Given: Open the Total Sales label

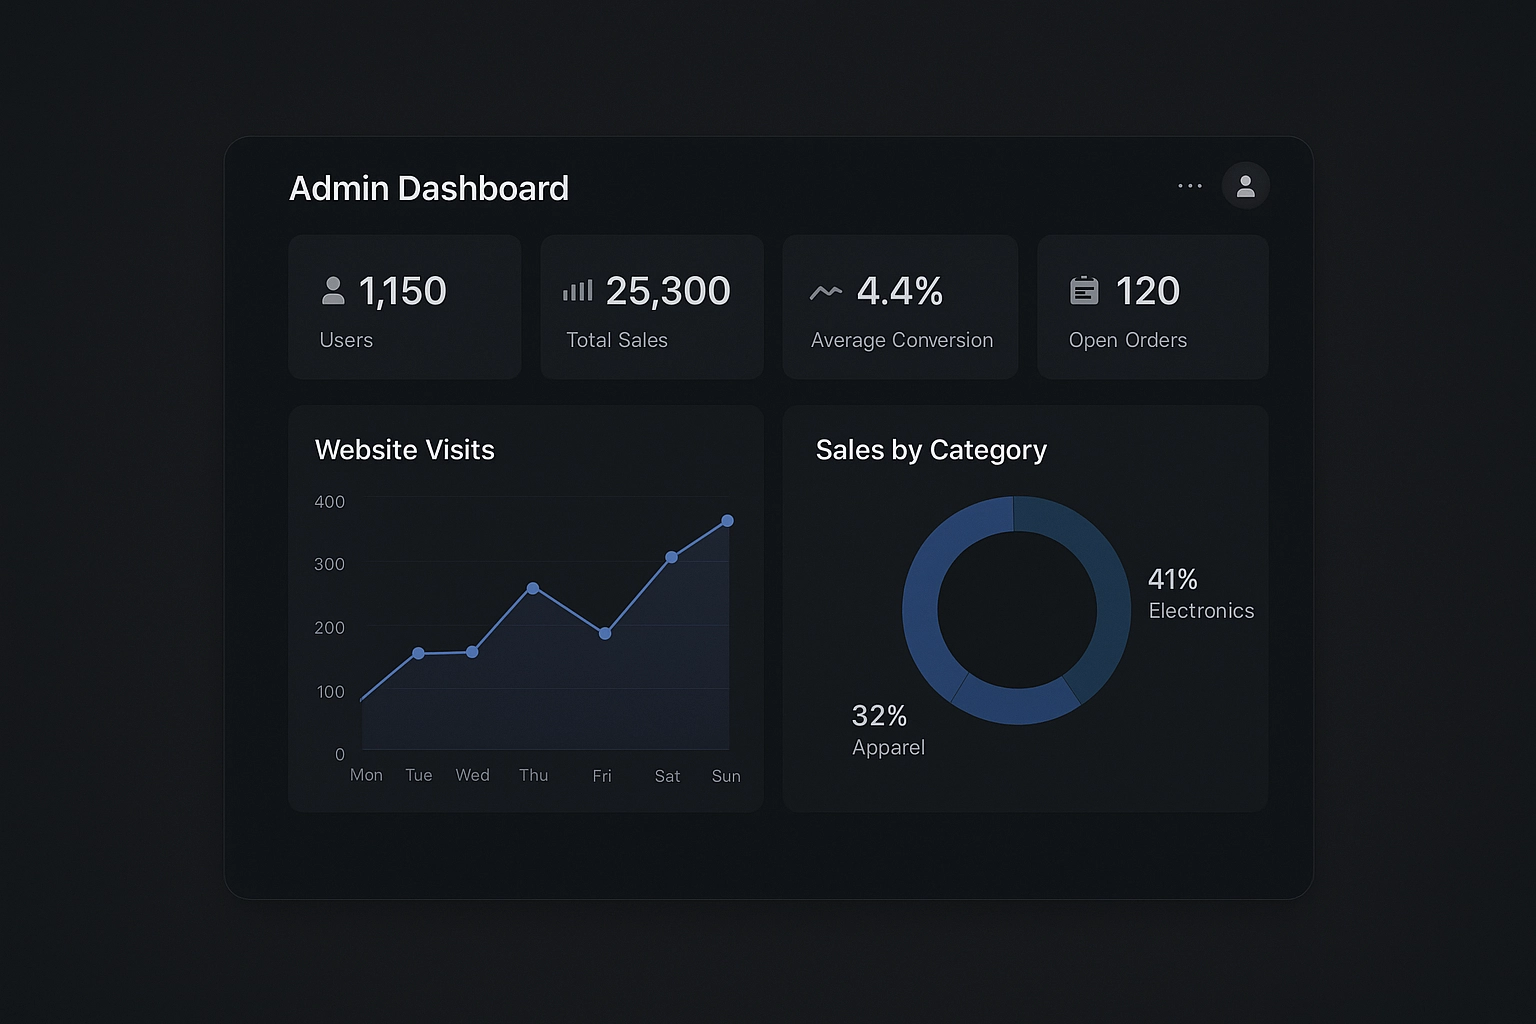Looking at the screenshot, I should pos(616,340).
